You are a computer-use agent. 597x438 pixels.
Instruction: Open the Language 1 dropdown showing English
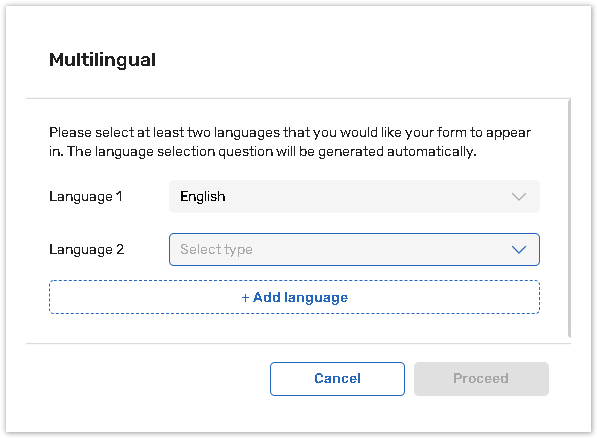(x=354, y=197)
